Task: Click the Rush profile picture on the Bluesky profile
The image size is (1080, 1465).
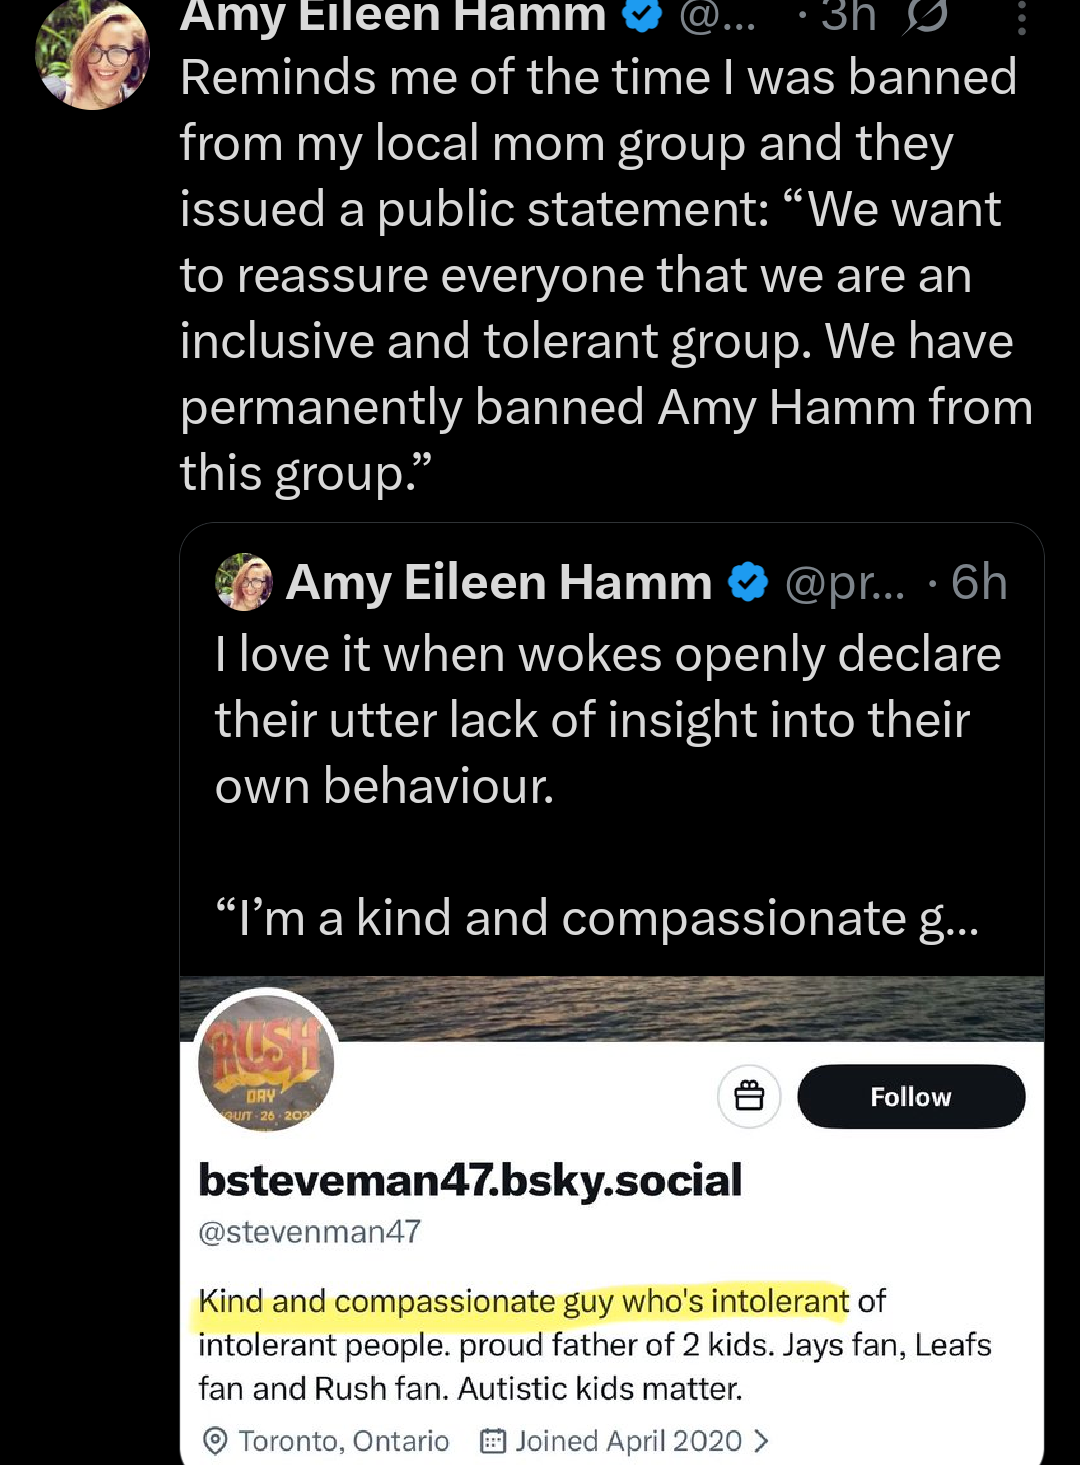Action: coord(263,1064)
